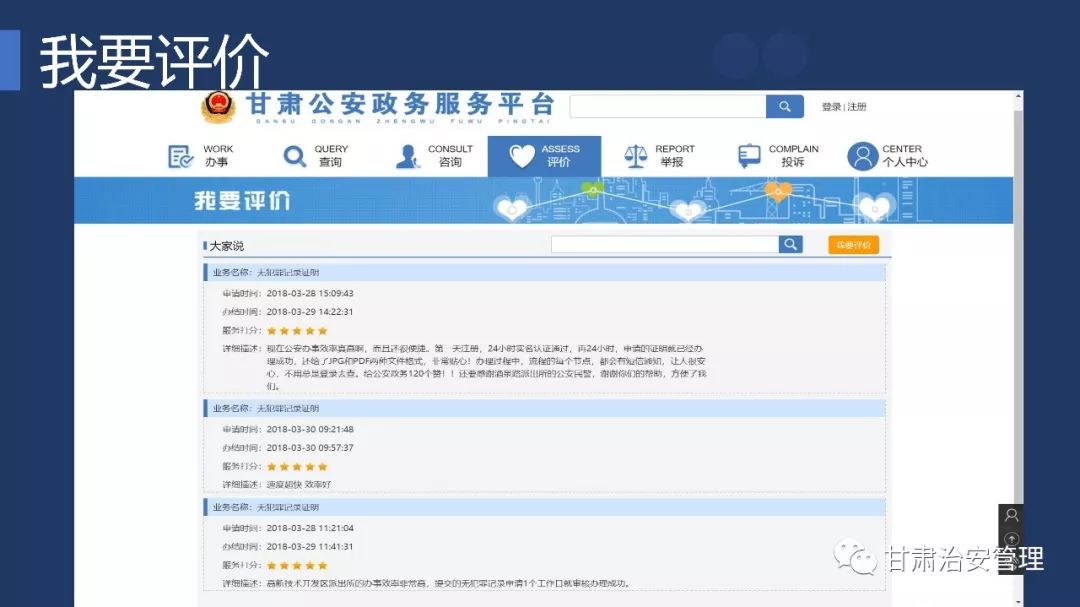Viewport: 1080px width, 607px height.
Task: Click the 注册 register link
Action: point(857,107)
